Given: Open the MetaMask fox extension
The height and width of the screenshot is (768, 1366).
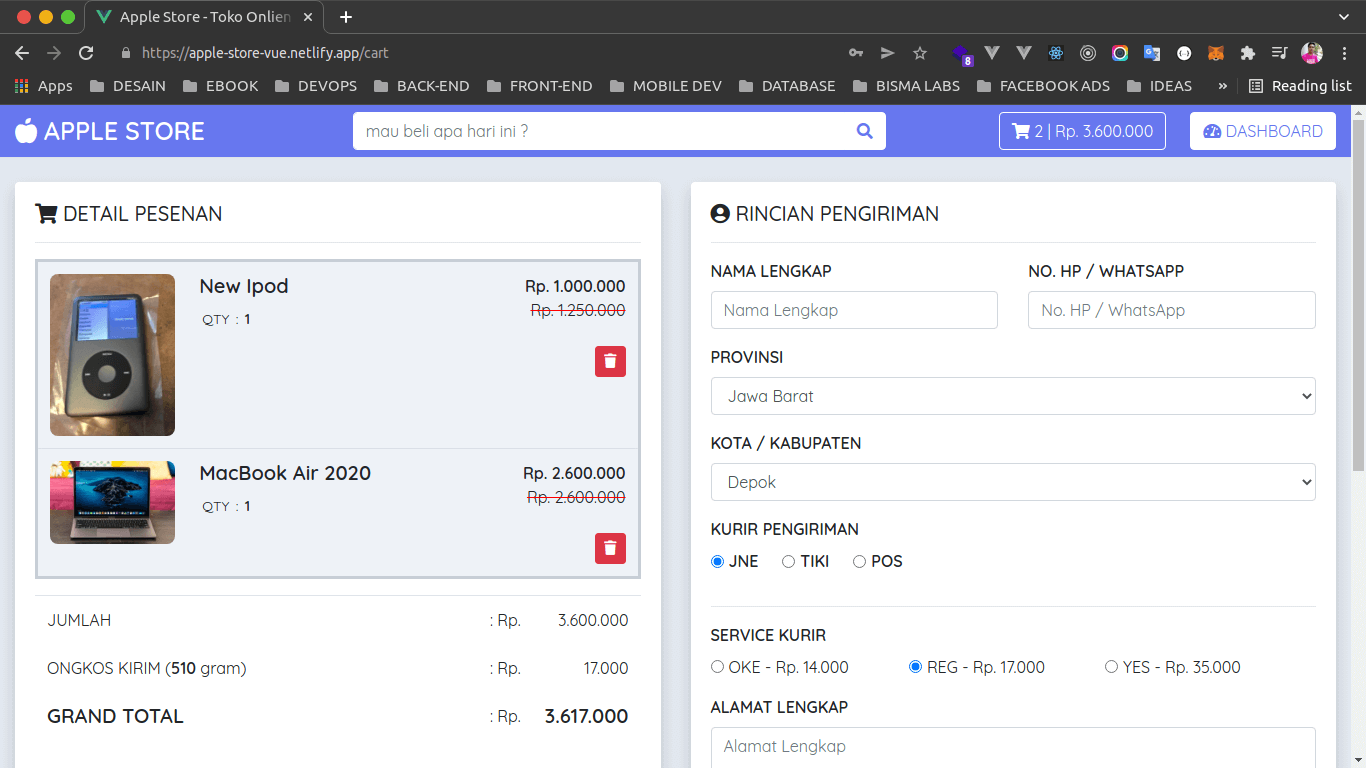Looking at the screenshot, I should pyautogui.click(x=1216, y=53).
